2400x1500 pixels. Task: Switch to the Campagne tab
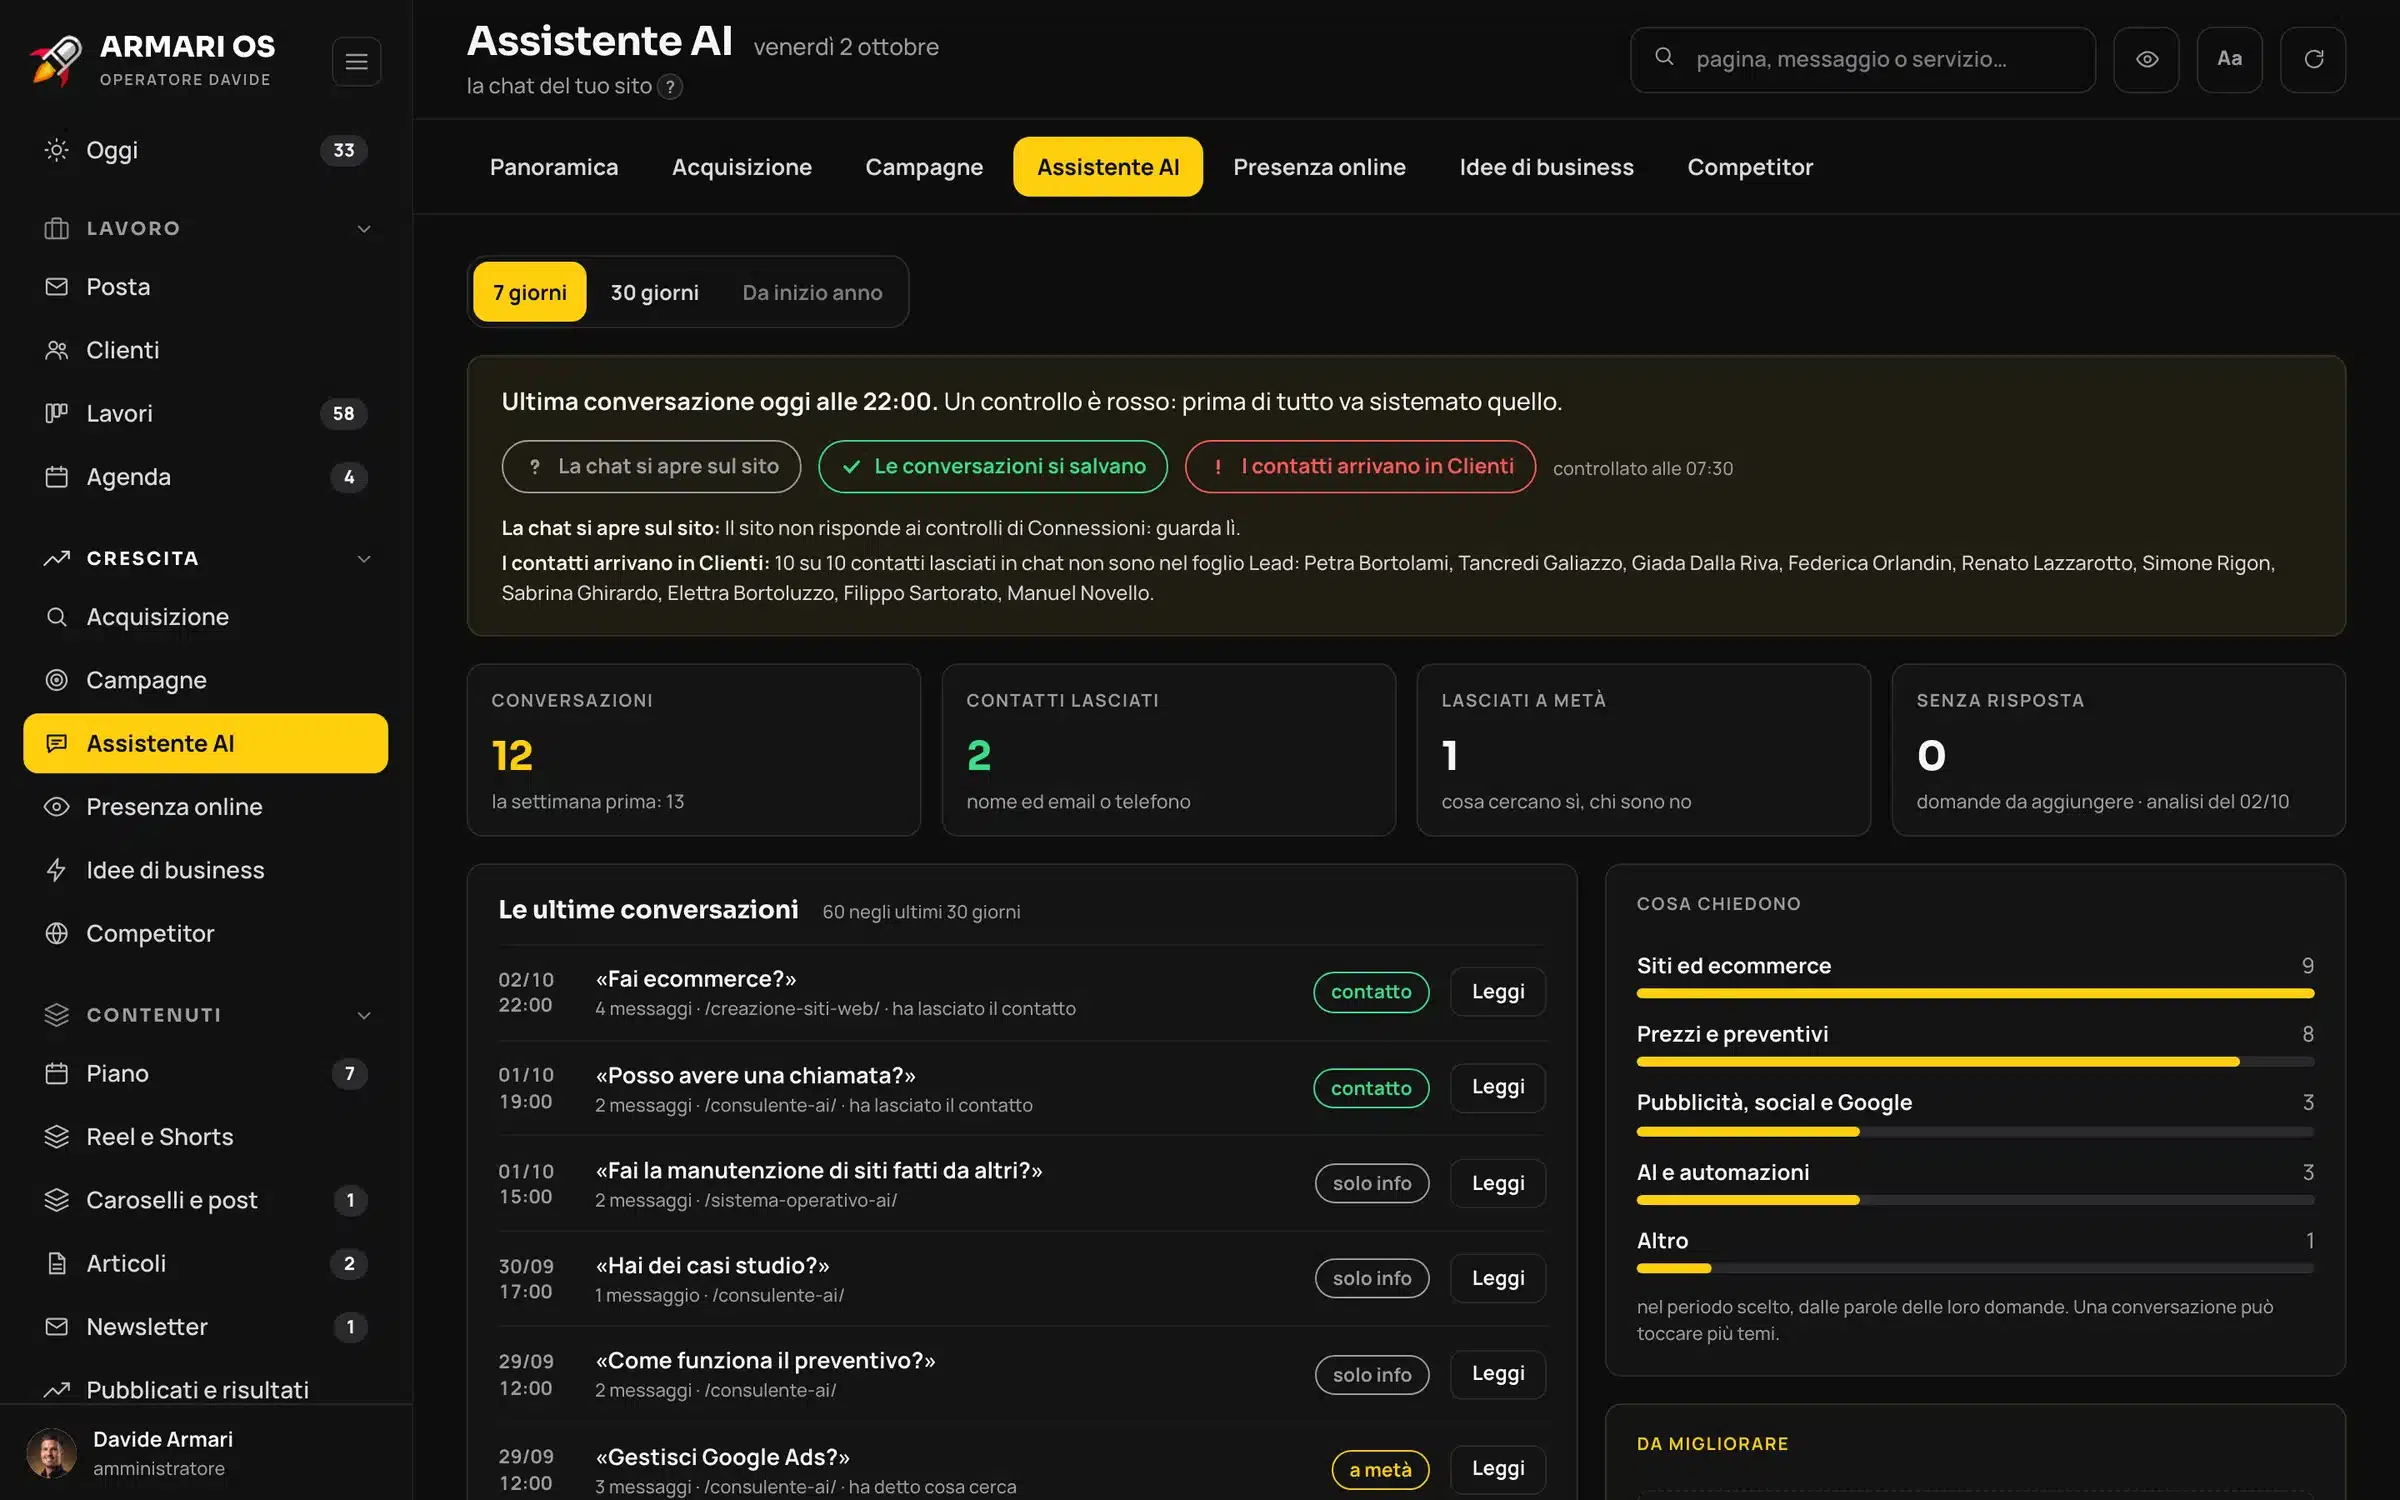[x=924, y=167]
